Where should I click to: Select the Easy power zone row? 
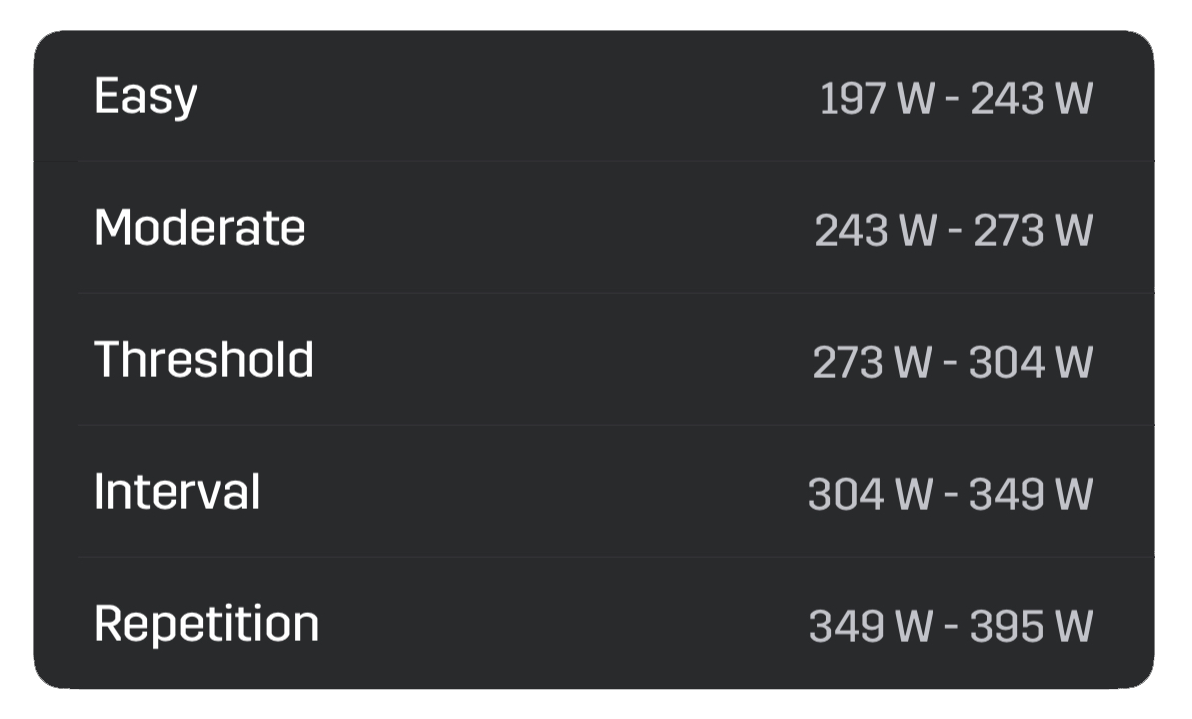click(x=594, y=96)
